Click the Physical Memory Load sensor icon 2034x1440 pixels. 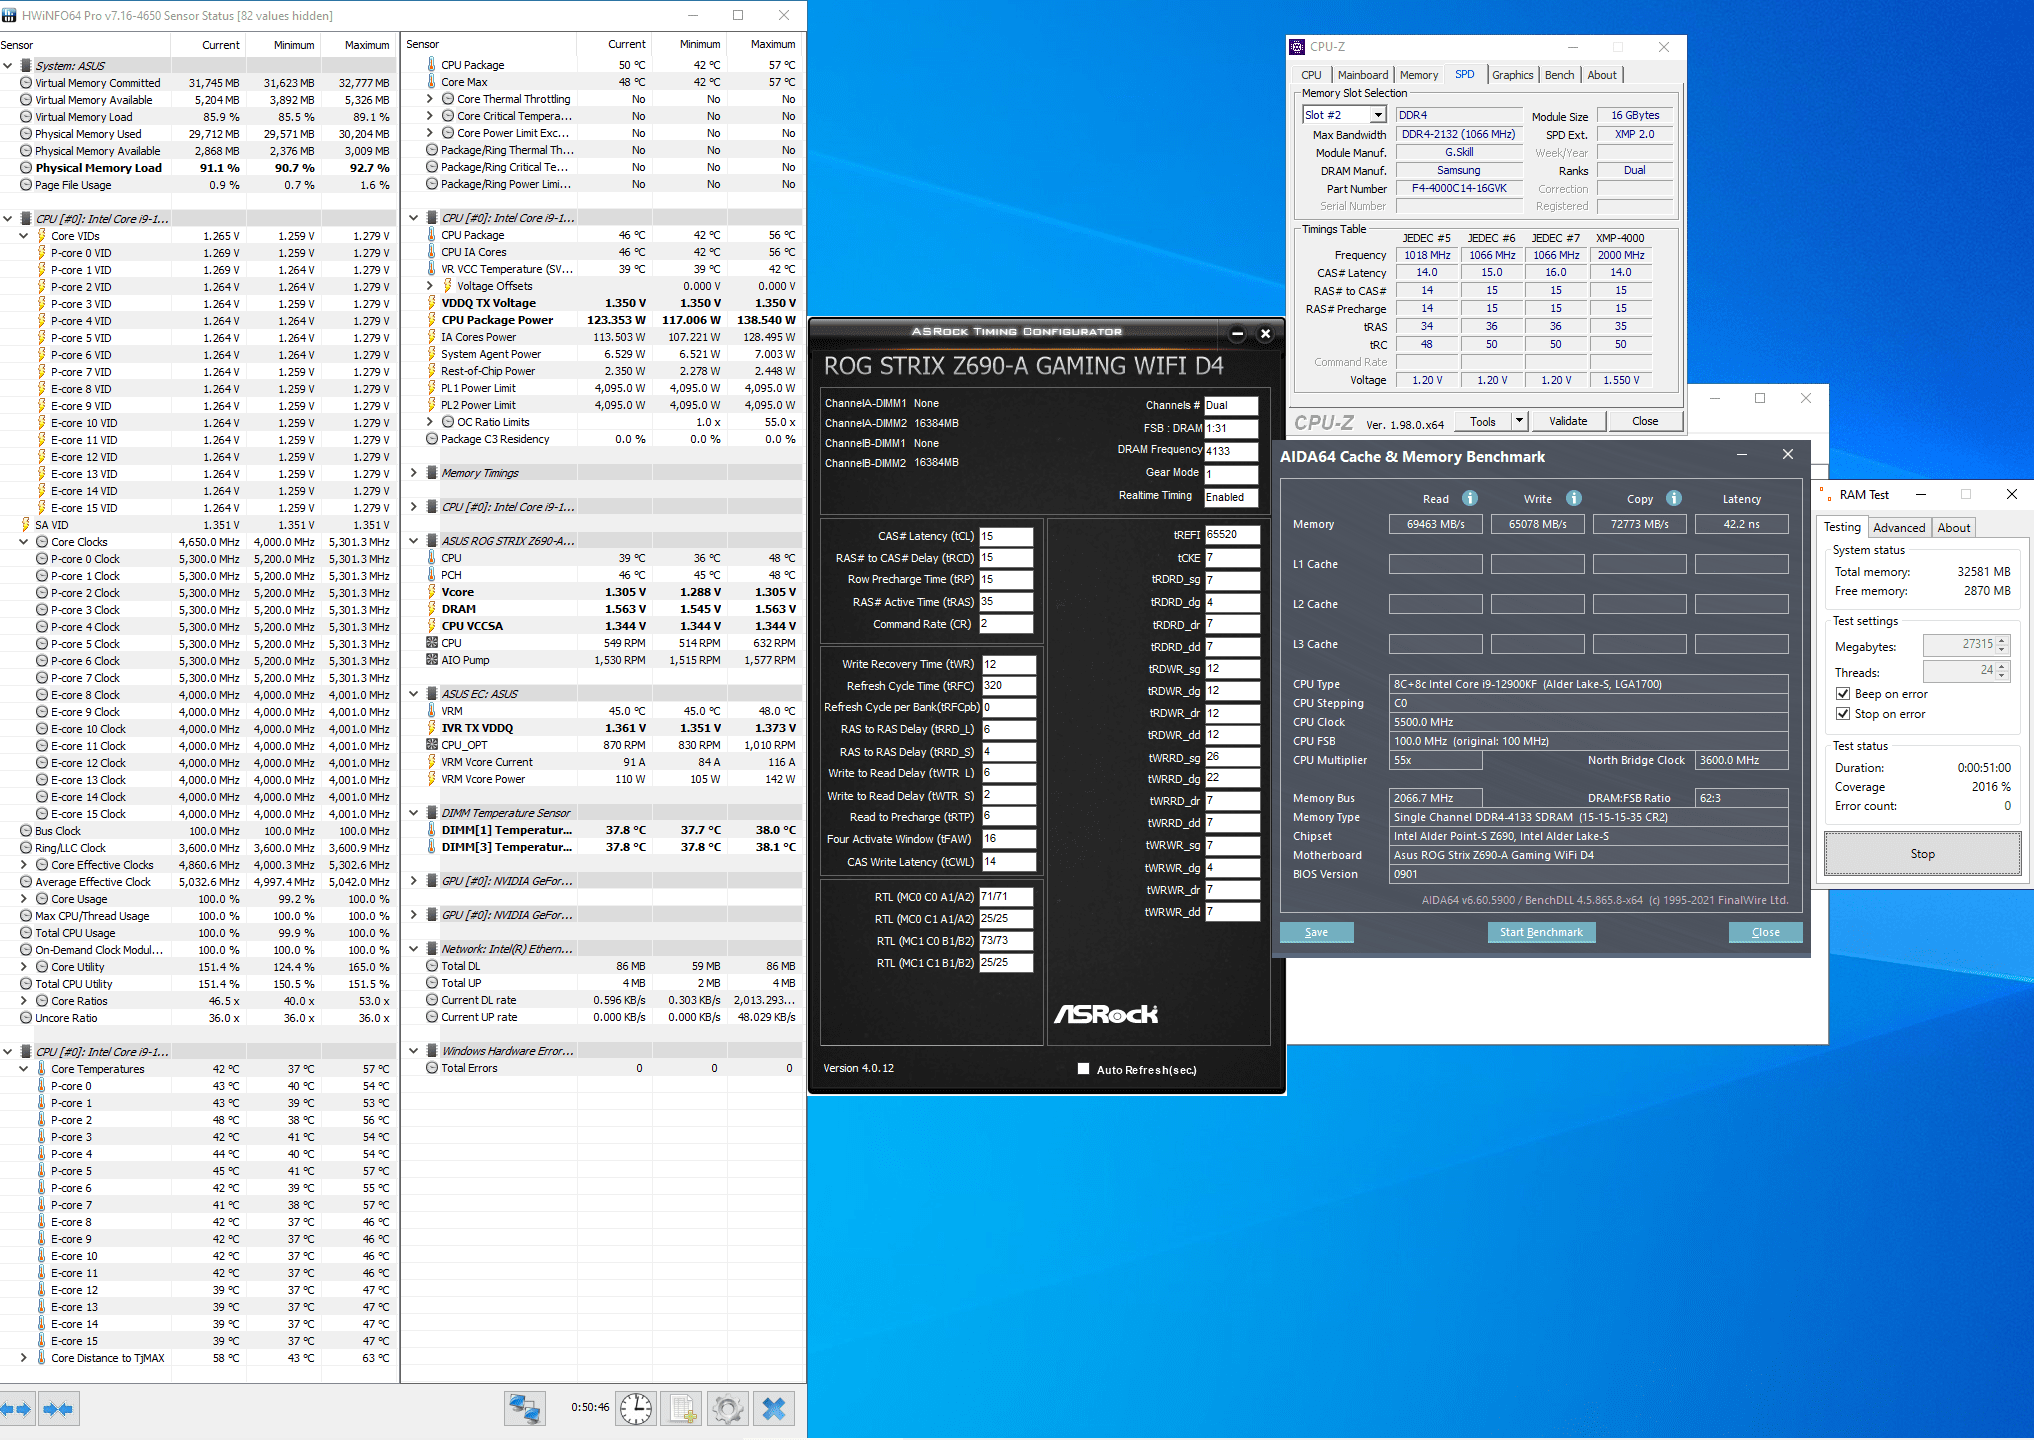(26, 168)
